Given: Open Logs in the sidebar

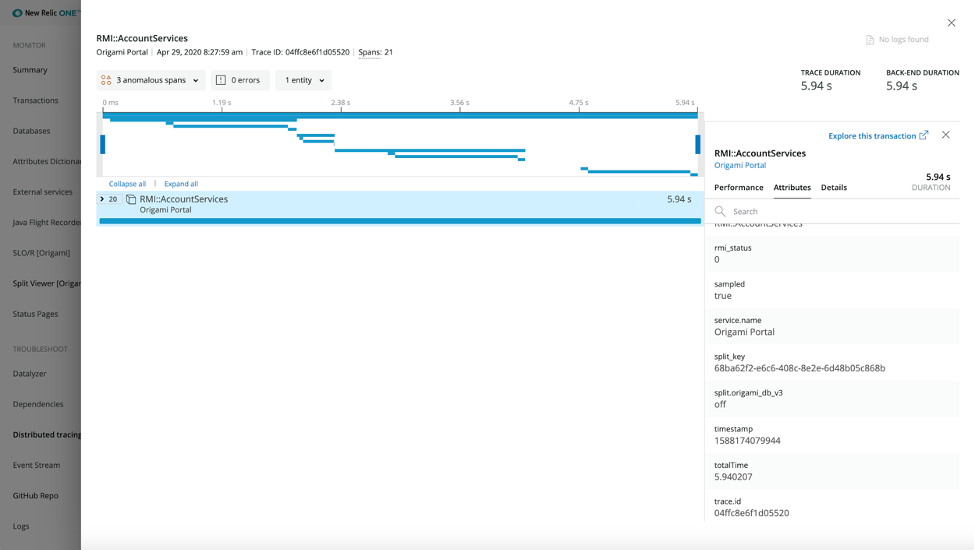Looking at the screenshot, I should pos(20,526).
